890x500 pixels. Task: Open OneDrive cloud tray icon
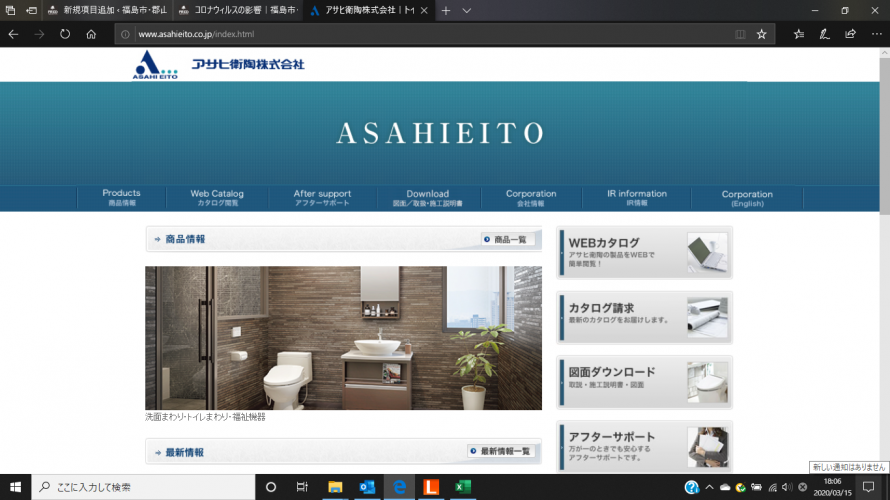point(725,487)
